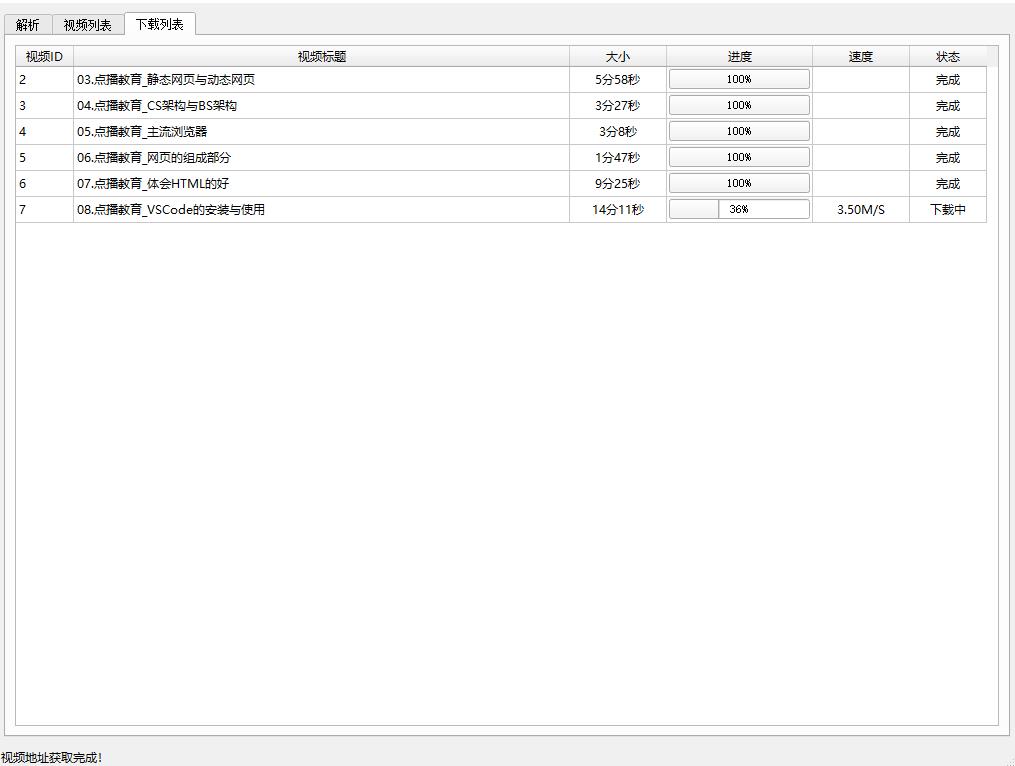This screenshot has height=766, width=1015.
Task: Click the 3分8秒 size cell
Action: coord(618,131)
